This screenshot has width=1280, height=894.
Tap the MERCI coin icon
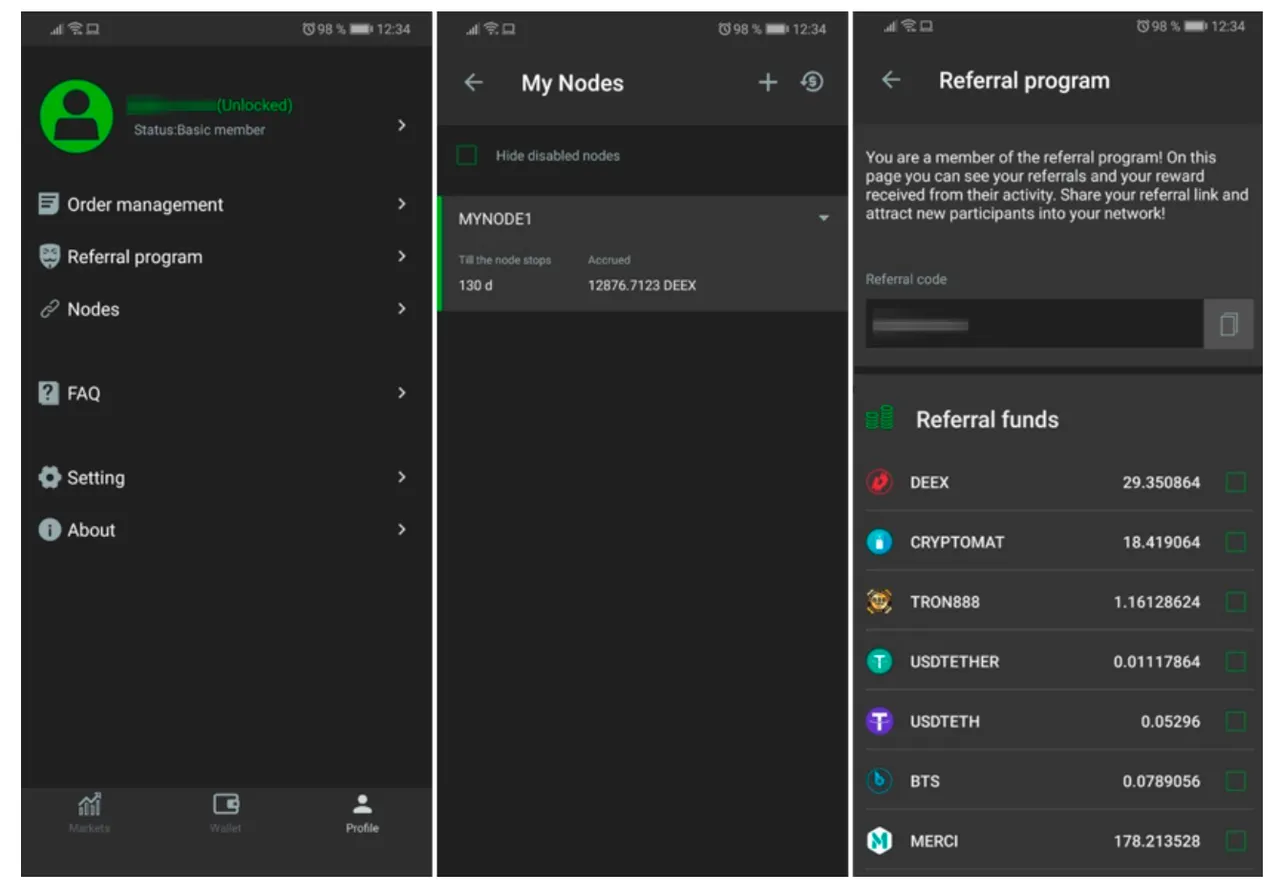(879, 841)
